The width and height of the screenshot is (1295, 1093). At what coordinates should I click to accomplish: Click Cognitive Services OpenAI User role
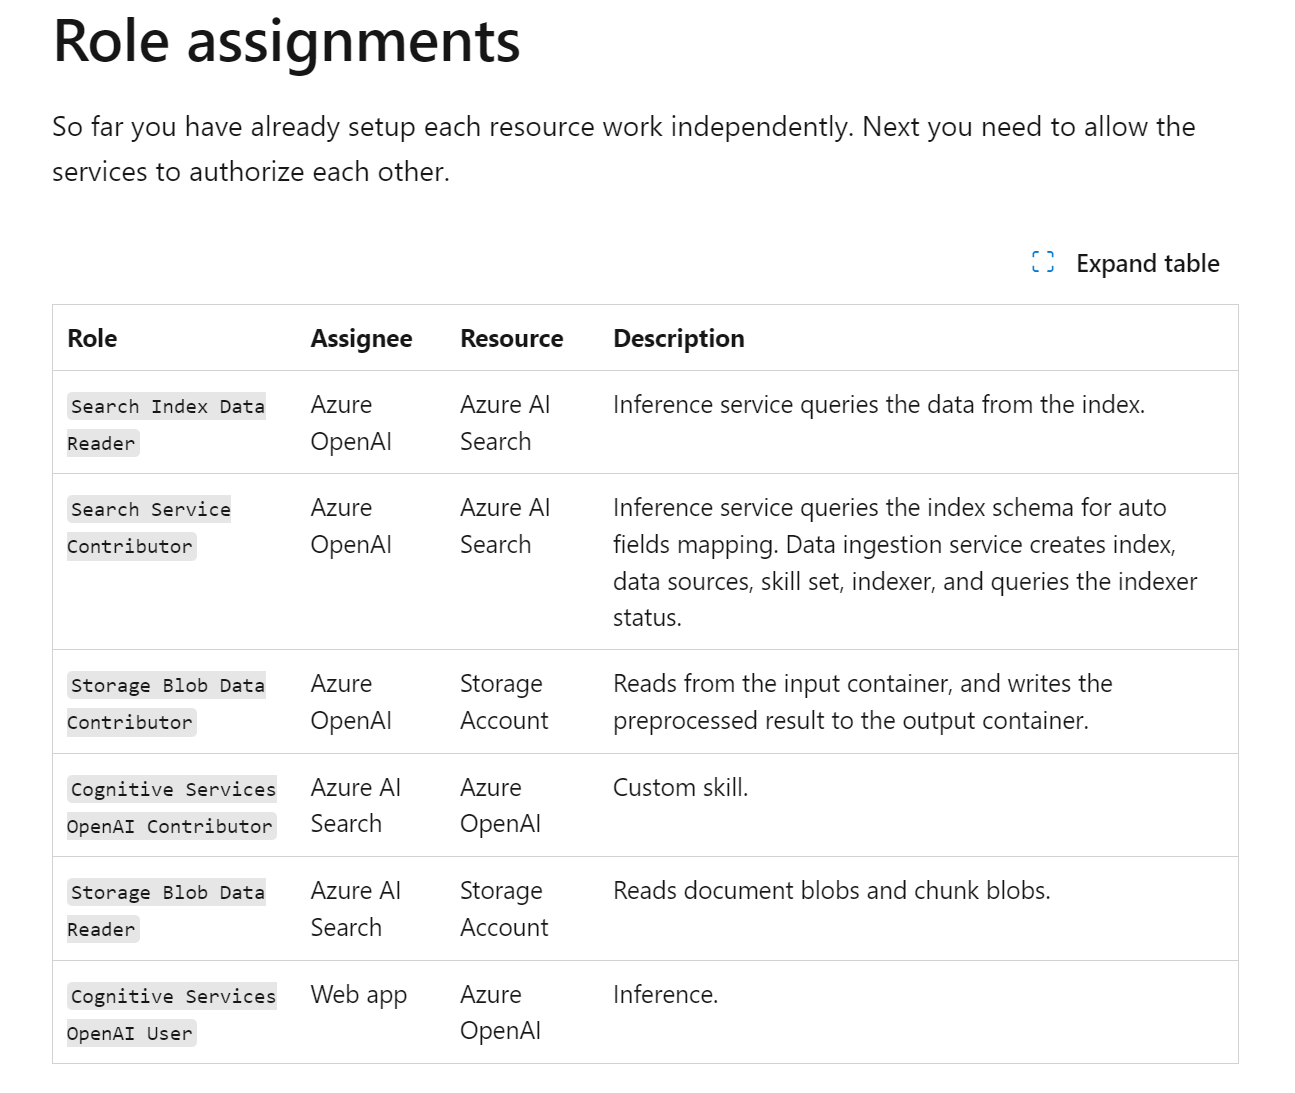point(172,1014)
